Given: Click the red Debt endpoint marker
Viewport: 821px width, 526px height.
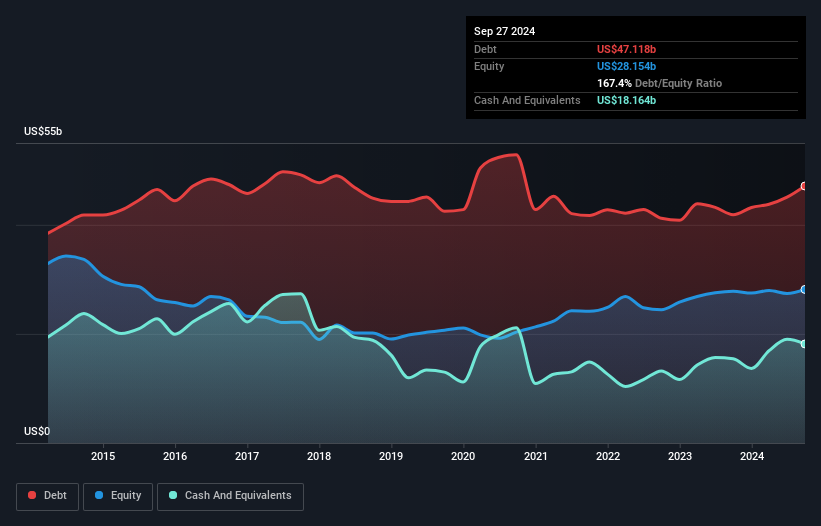Looking at the screenshot, I should pyautogui.click(x=804, y=186).
